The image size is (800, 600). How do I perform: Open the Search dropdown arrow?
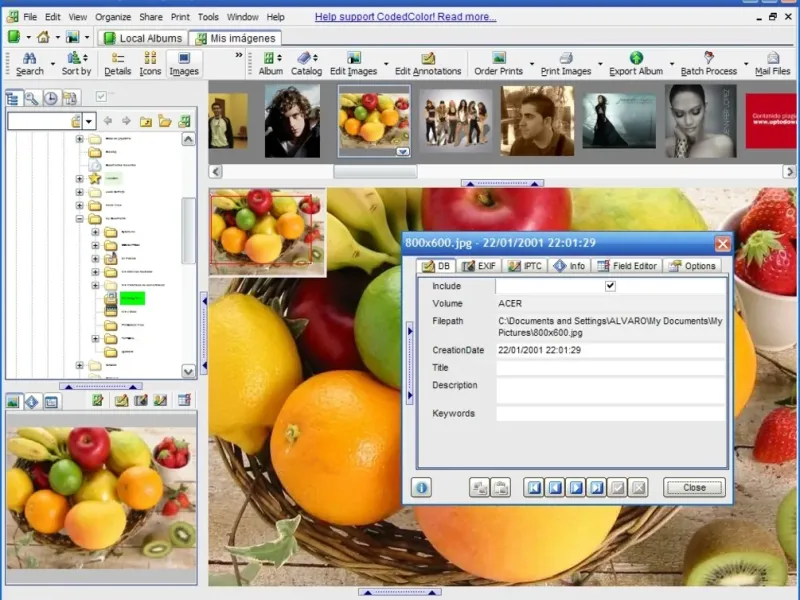point(53,64)
